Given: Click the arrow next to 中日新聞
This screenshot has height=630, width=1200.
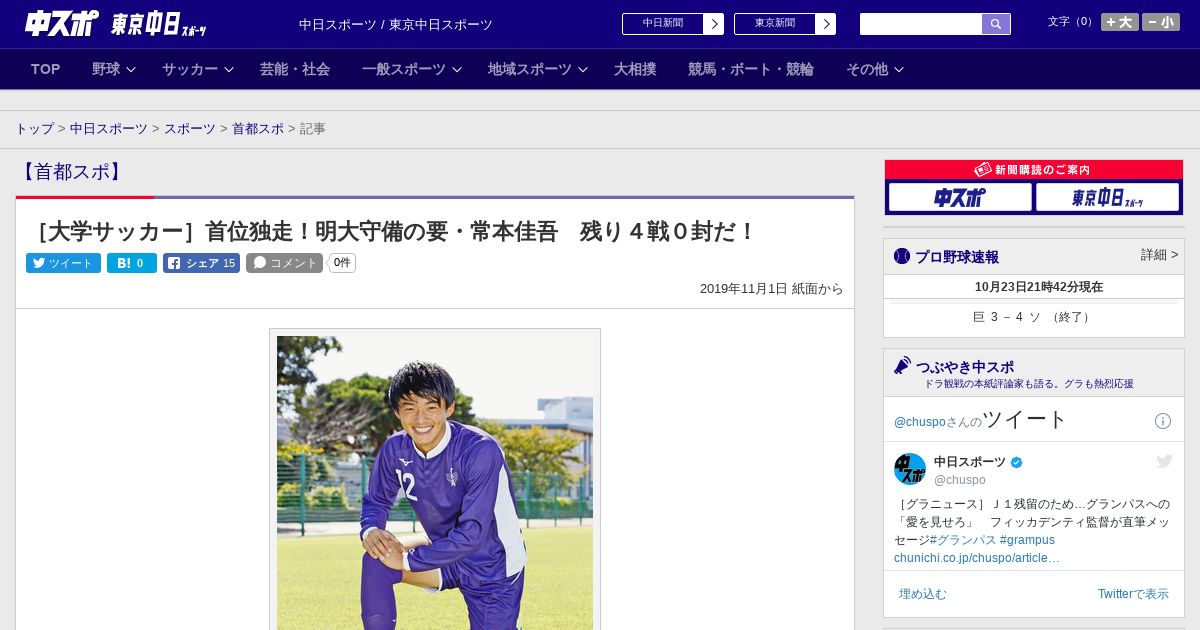Looking at the screenshot, I should coord(713,24).
